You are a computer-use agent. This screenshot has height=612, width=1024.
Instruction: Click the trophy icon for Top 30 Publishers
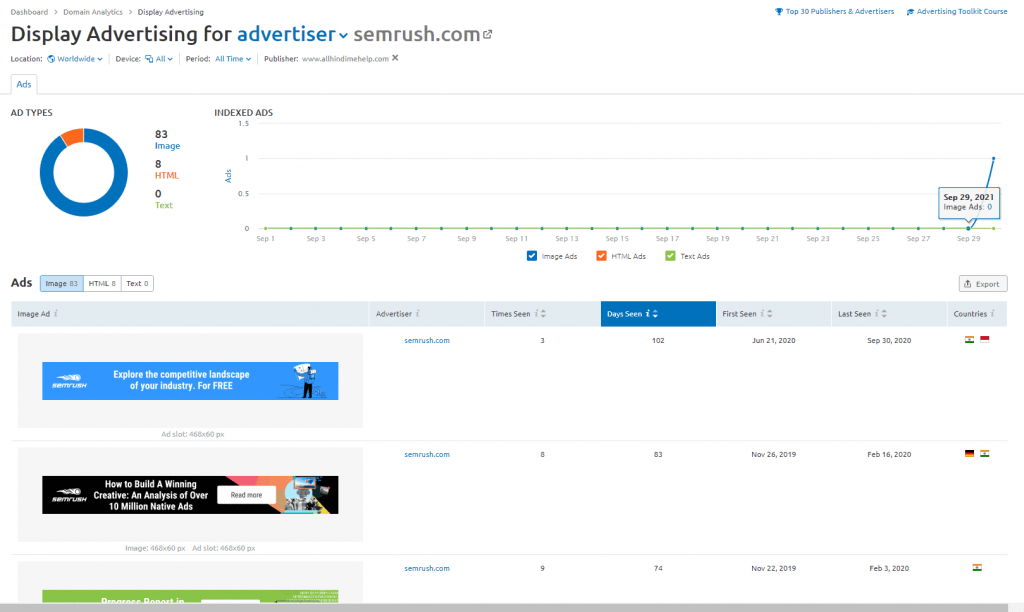pyautogui.click(x=778, y=12)
